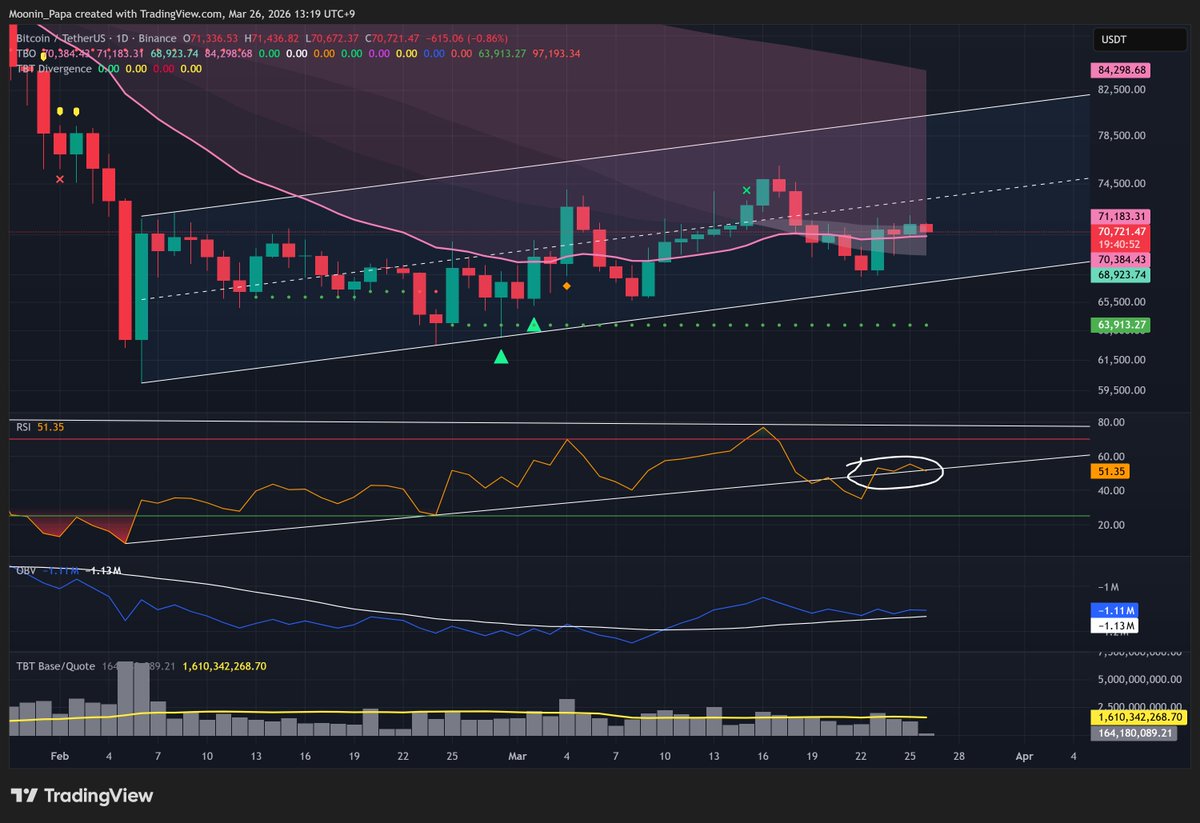This screenshot has height=823, width=1200.
Task: Click the 28 date label on the time axis
Action: point(958,758)
